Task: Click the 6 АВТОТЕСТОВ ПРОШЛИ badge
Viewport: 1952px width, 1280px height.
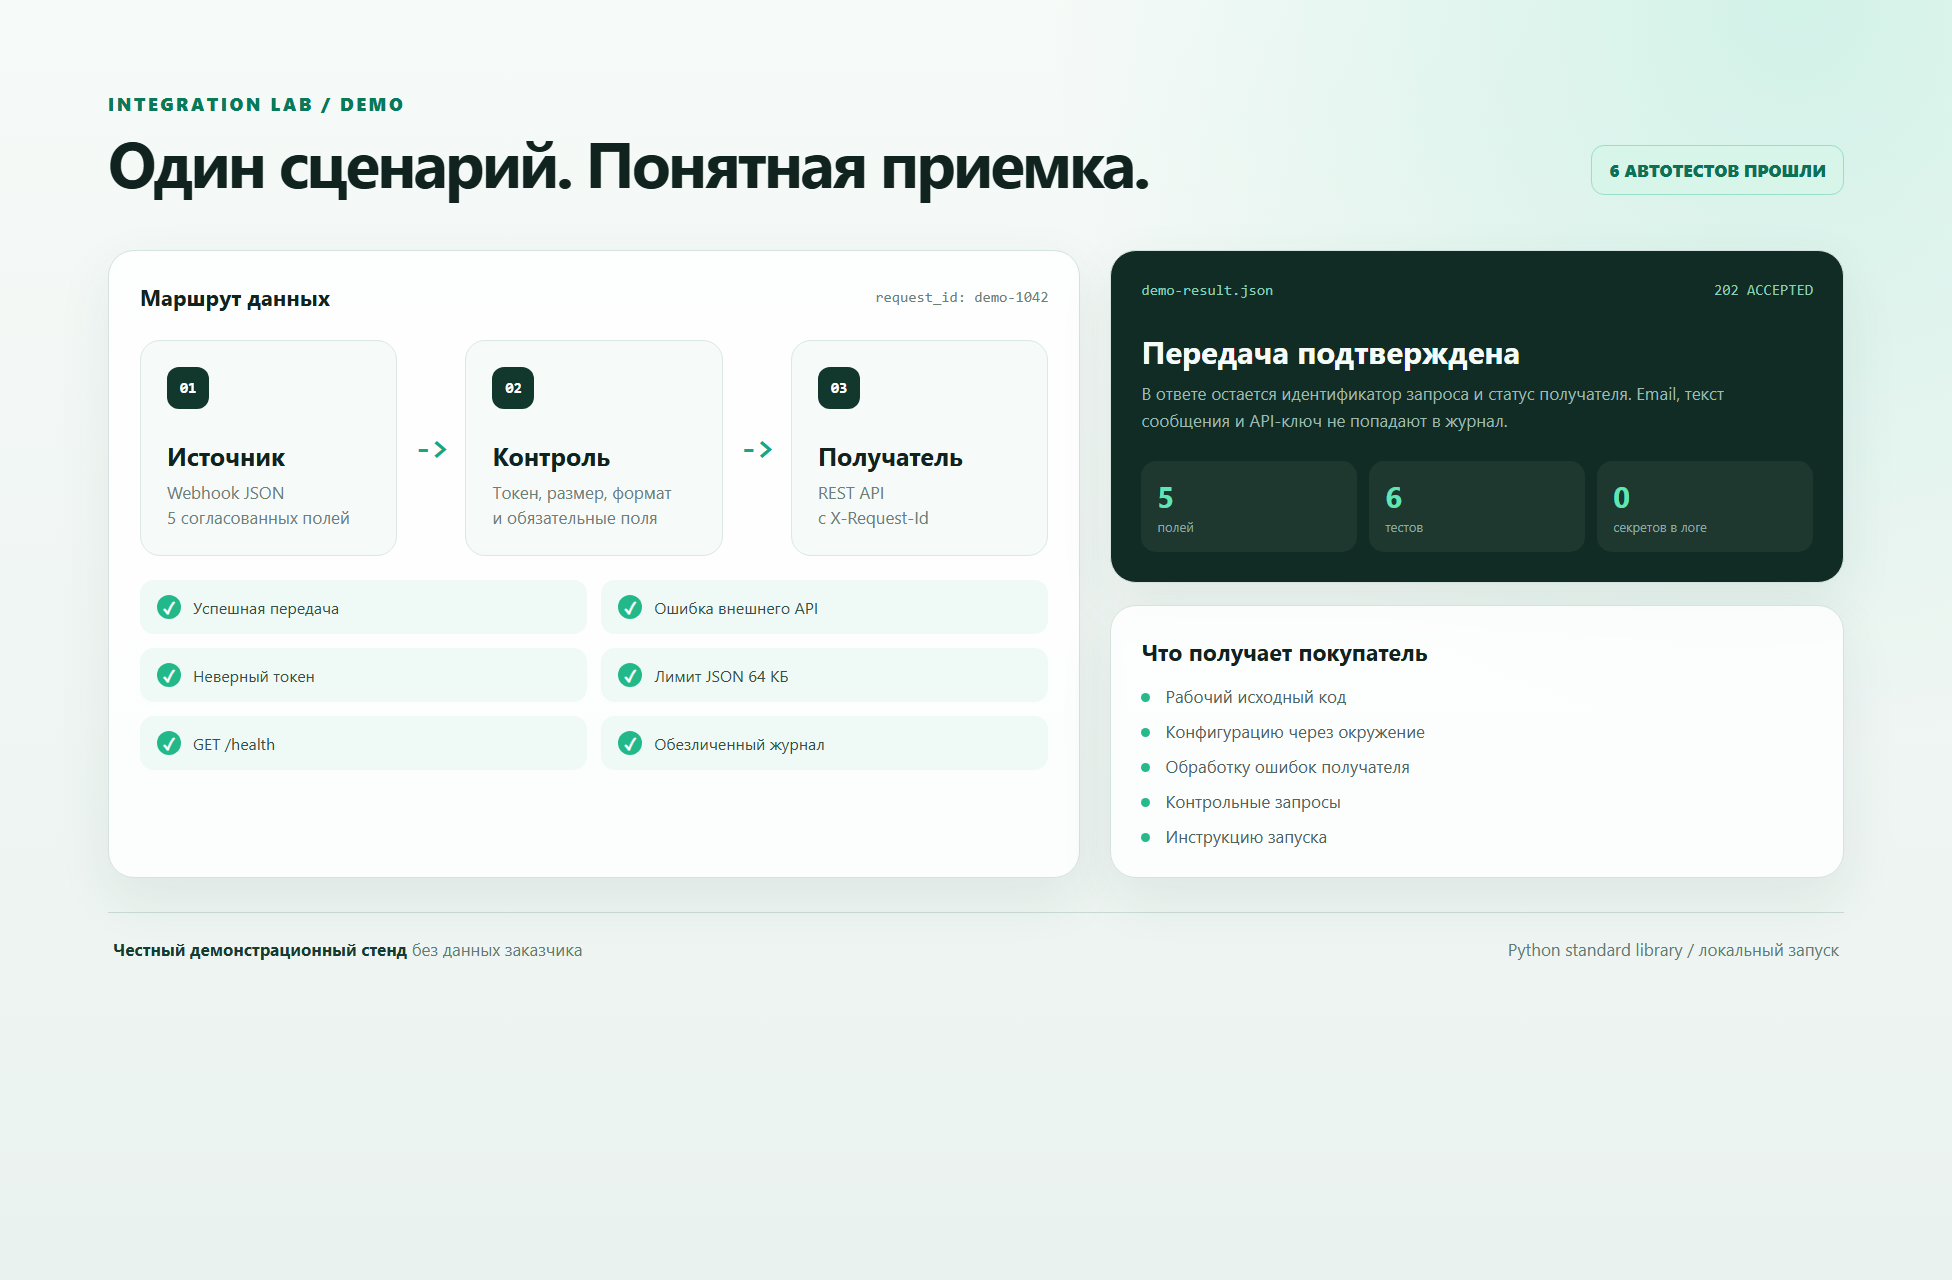Action: pos(1717,170)
